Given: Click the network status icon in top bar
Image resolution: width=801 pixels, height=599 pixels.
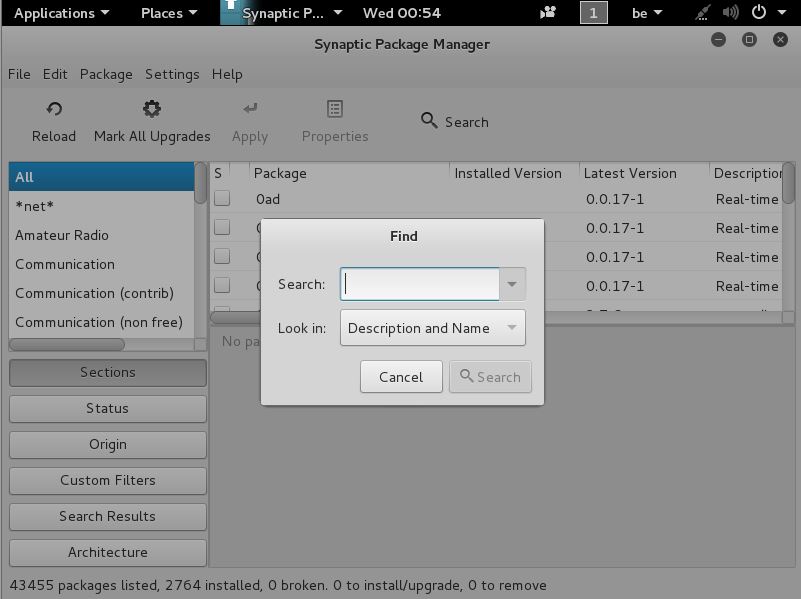Looking at the screenshot, I should [703, 12].
